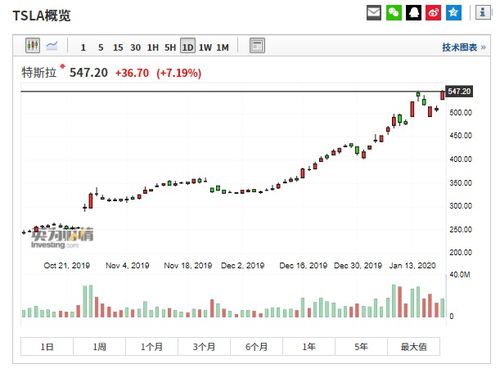
Task: Click the (+7.19%) percentage change
Action: (x=179, y=73)
